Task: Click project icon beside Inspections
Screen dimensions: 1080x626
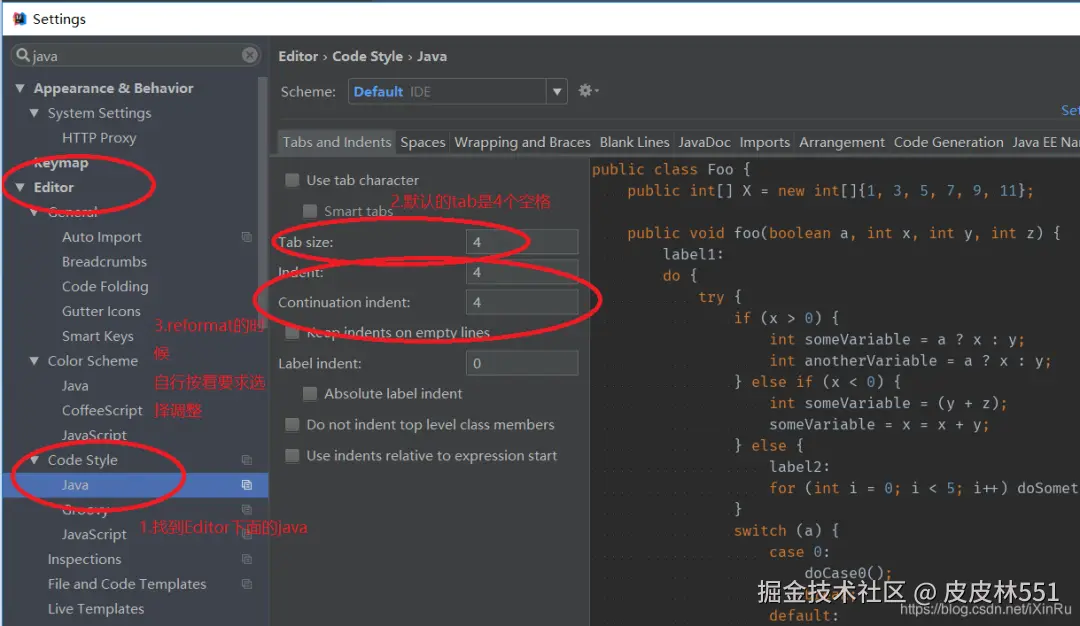Action: tap(247, 559)
